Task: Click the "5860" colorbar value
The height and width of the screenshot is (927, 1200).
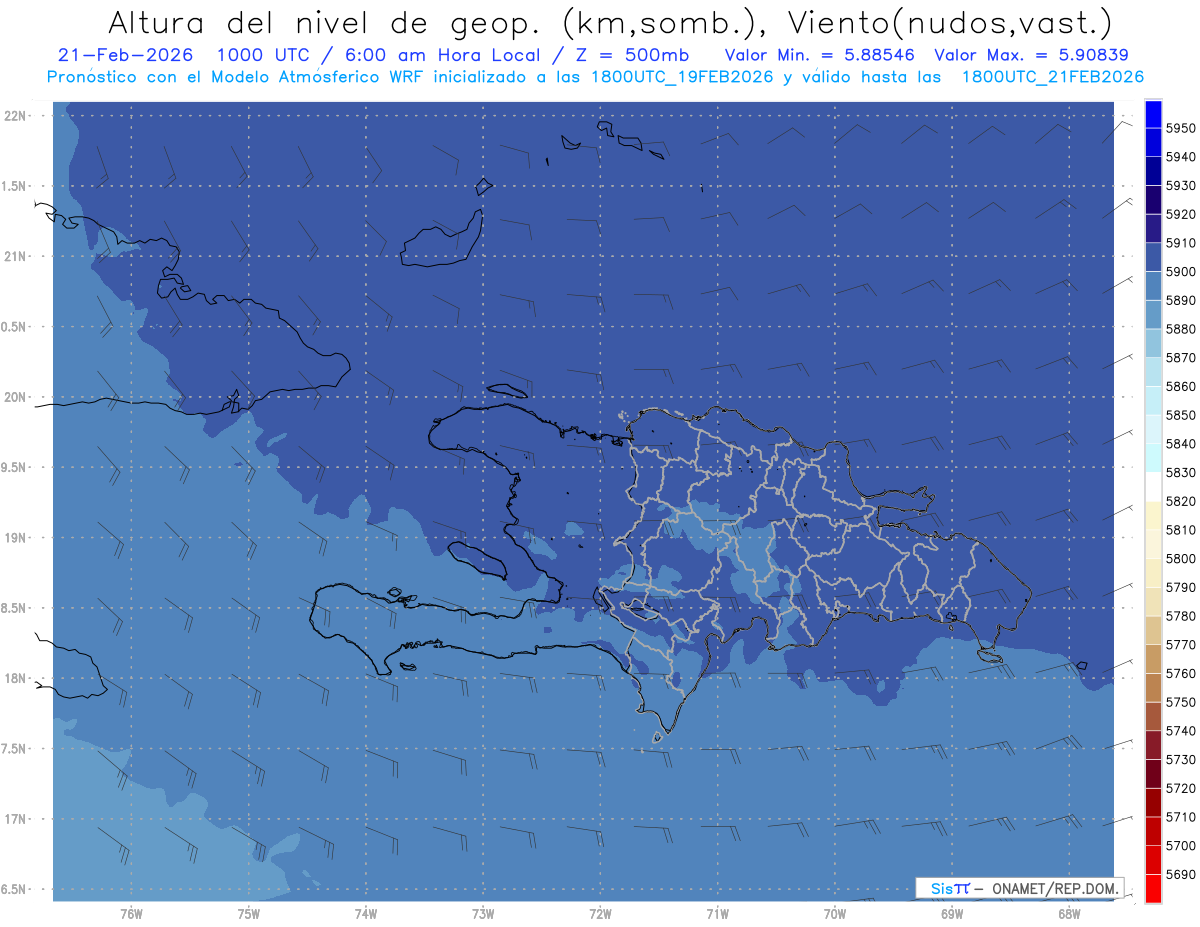Action: pyautogui.click(x=1181, y=386)
